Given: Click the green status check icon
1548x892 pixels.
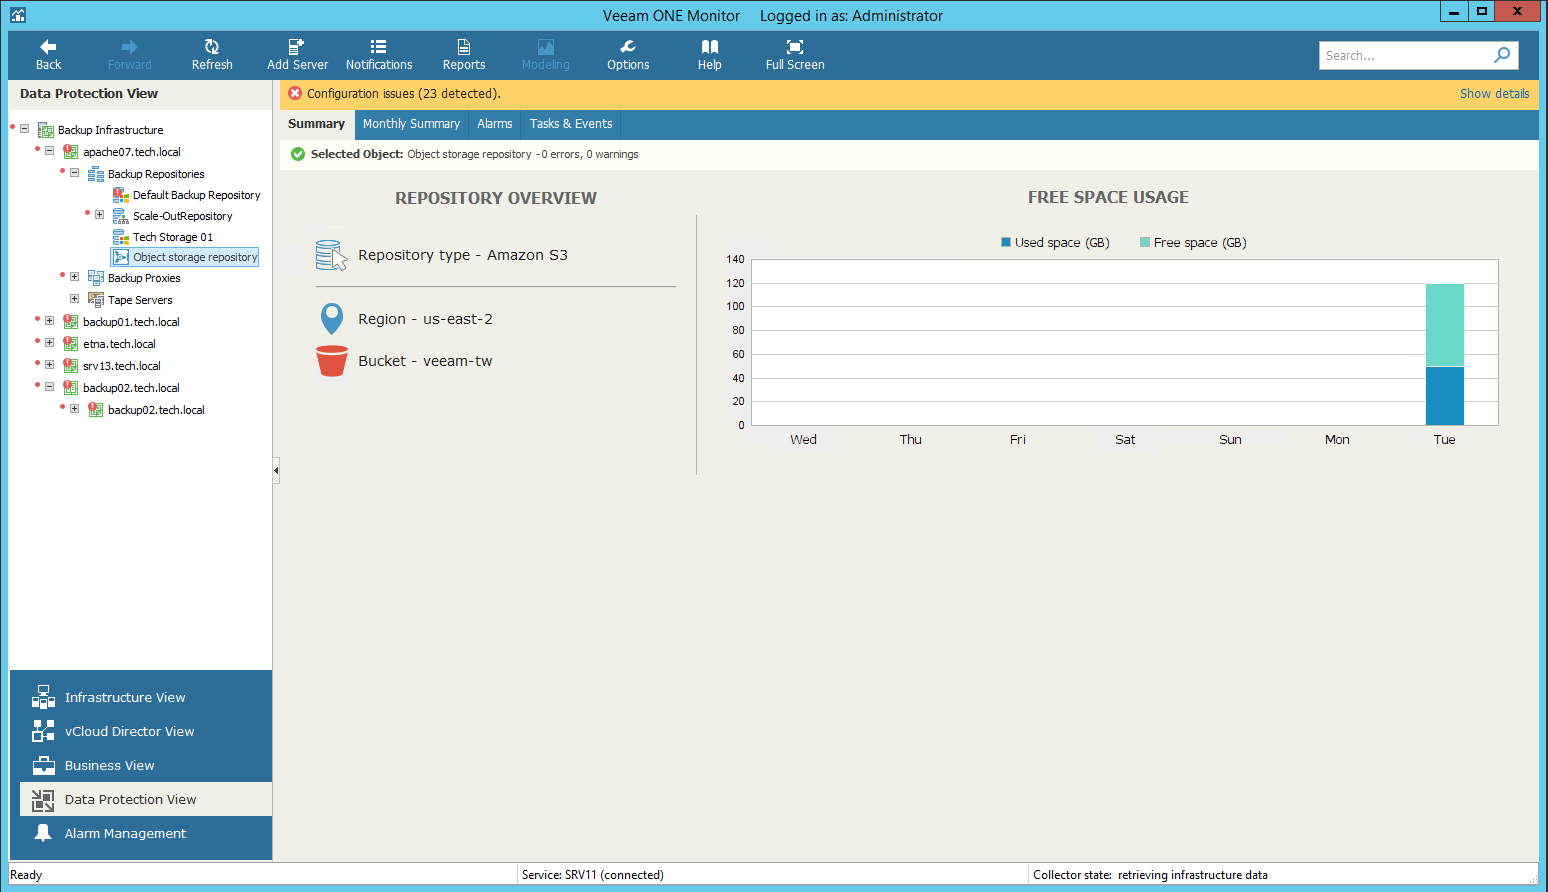Looking at the screenshot, I should pyautogui.click(x=298, y=154).
